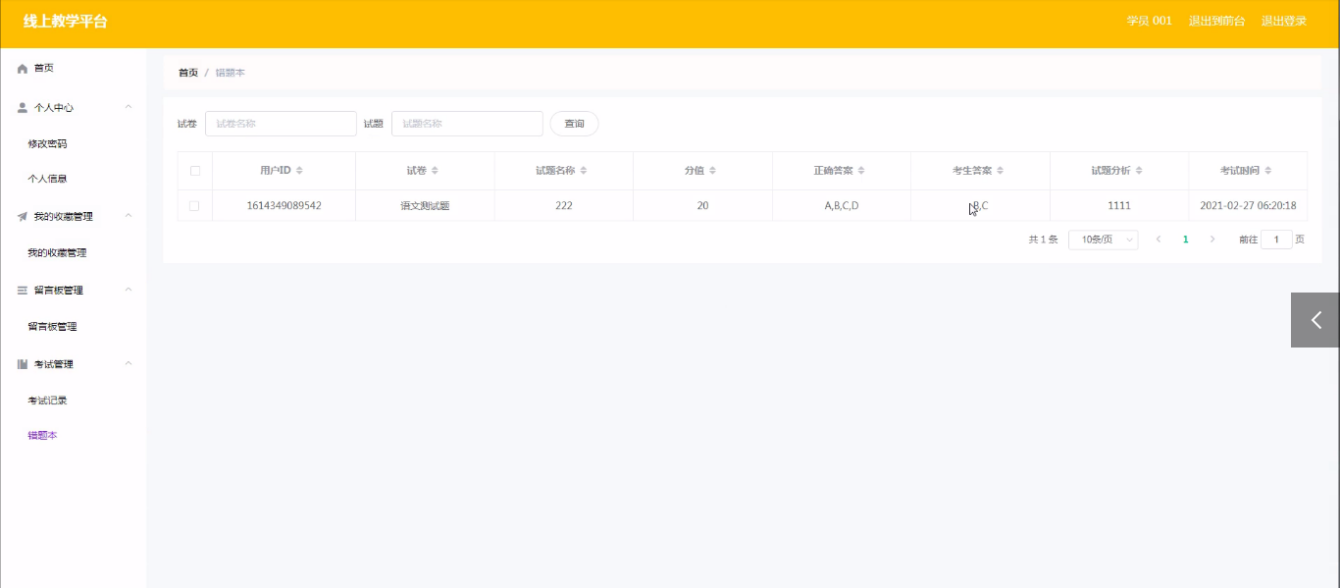Open the floating left arrow panel
This screenshot has height=588, width=1340.
pyautogui.click(x=1315, y=320)
